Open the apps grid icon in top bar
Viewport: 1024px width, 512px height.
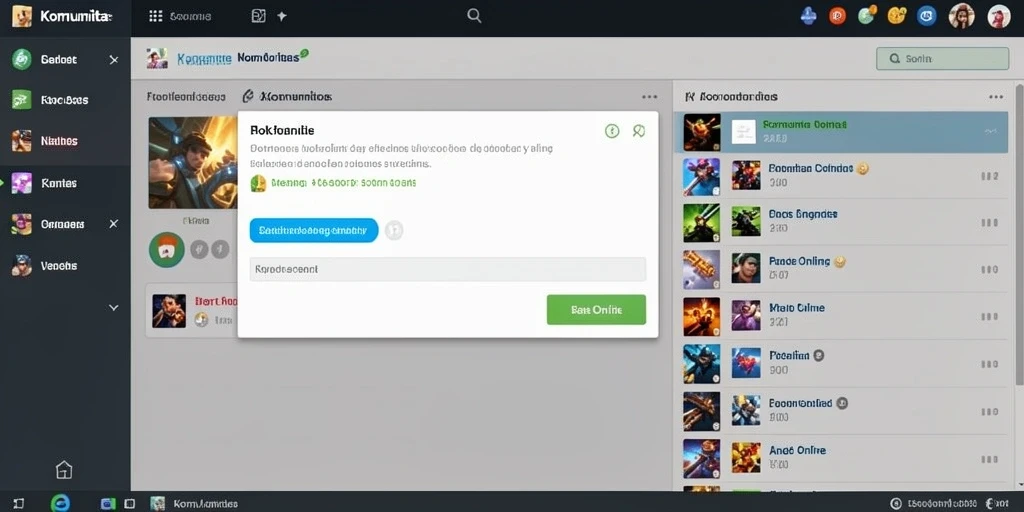[x=155, y=16]
